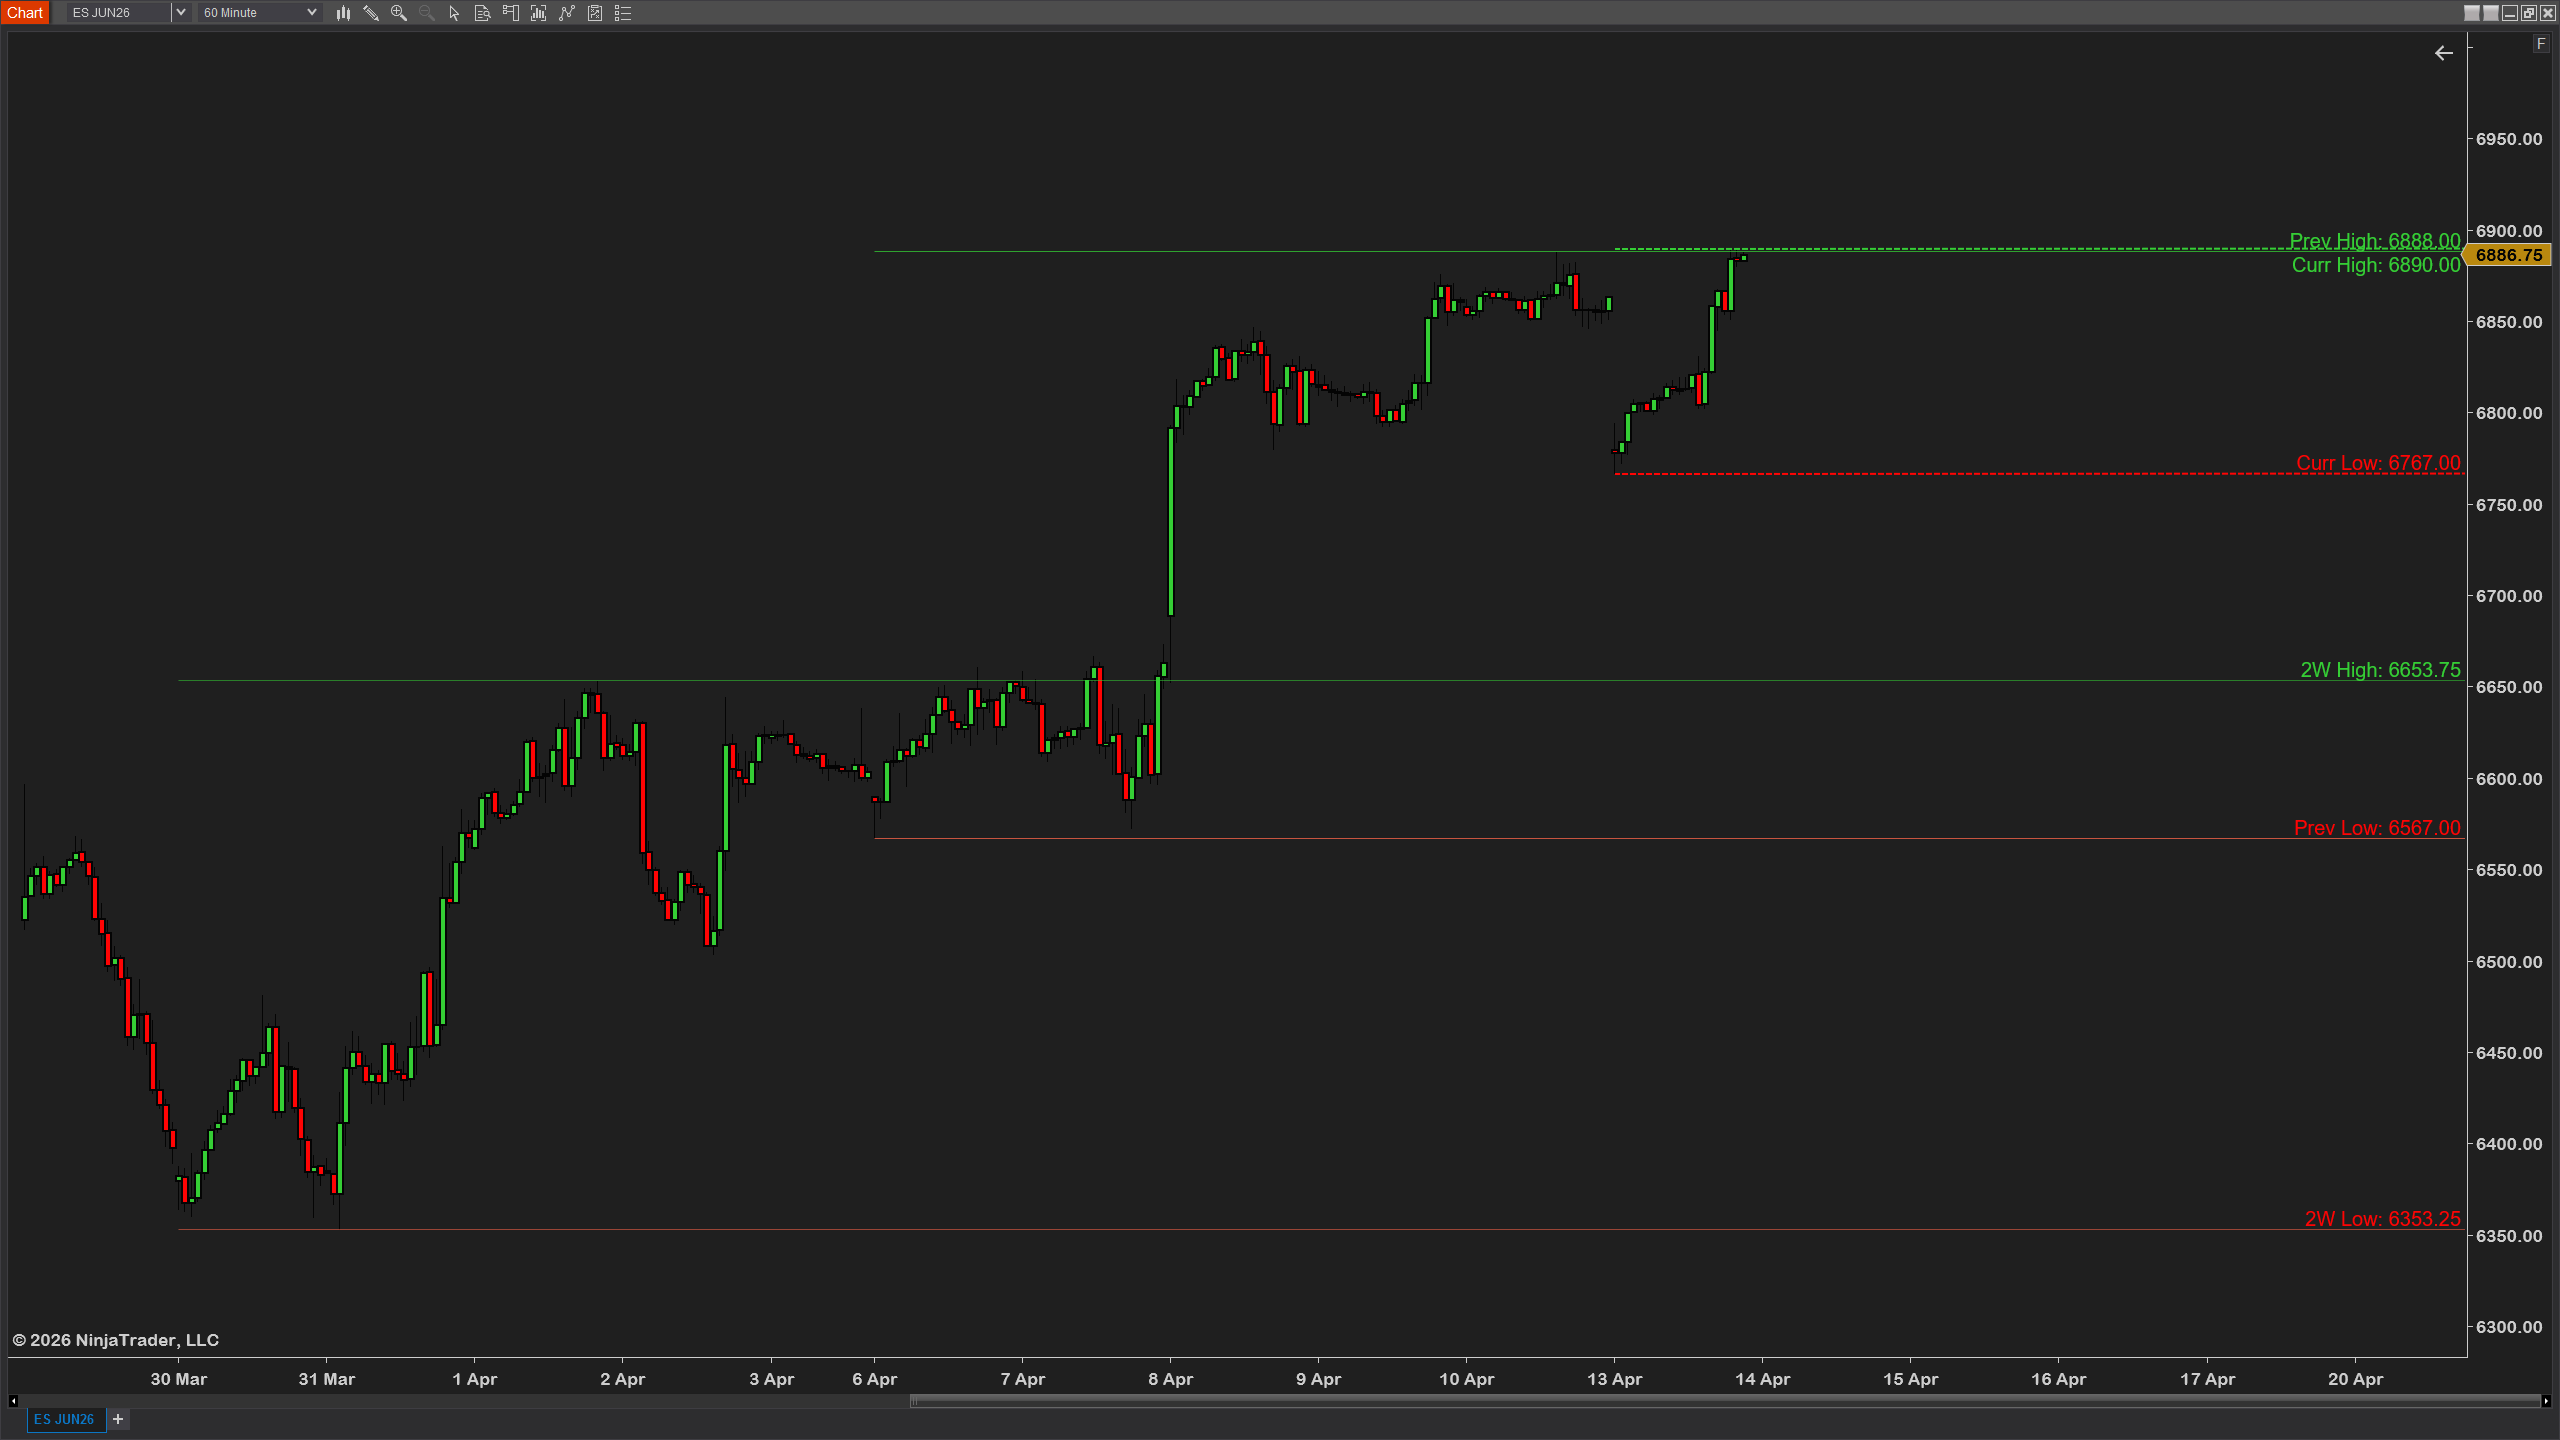2560x1440 pixels.
Task: Activate the Zoom In tool
Action: point(399,13)
